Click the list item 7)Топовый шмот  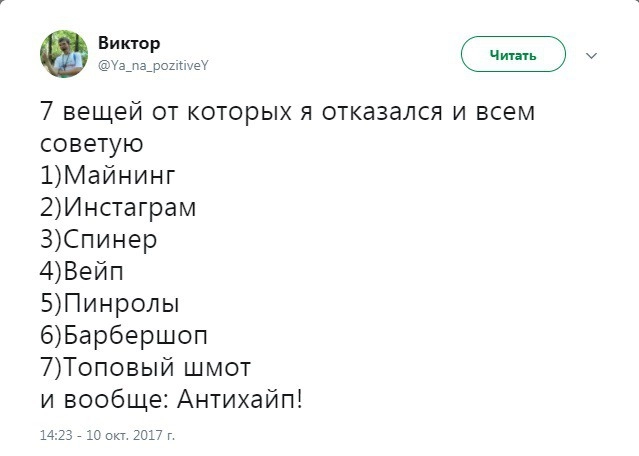tap(146, 367)
